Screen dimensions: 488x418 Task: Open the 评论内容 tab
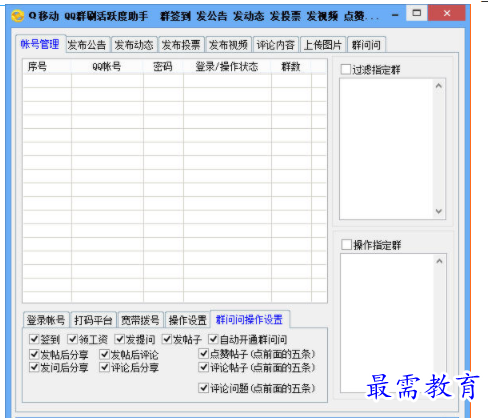click(275, 45)
